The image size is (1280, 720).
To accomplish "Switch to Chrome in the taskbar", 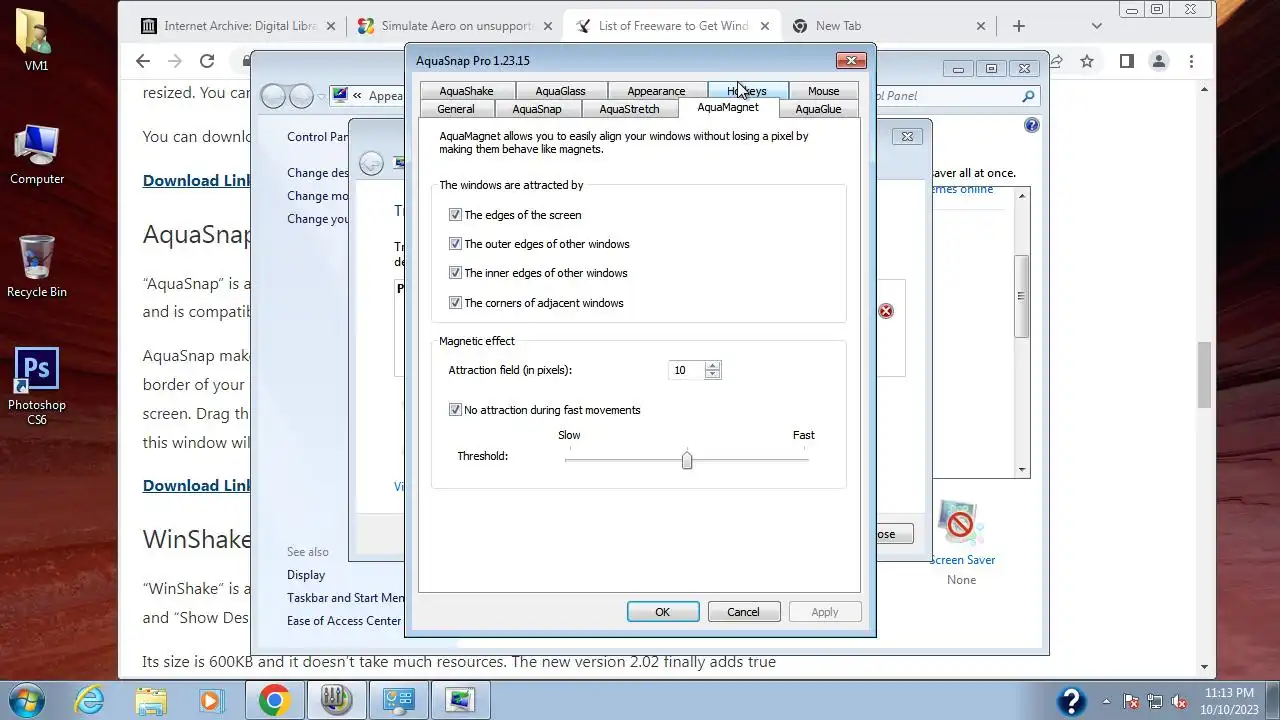I will coord(274,700).
